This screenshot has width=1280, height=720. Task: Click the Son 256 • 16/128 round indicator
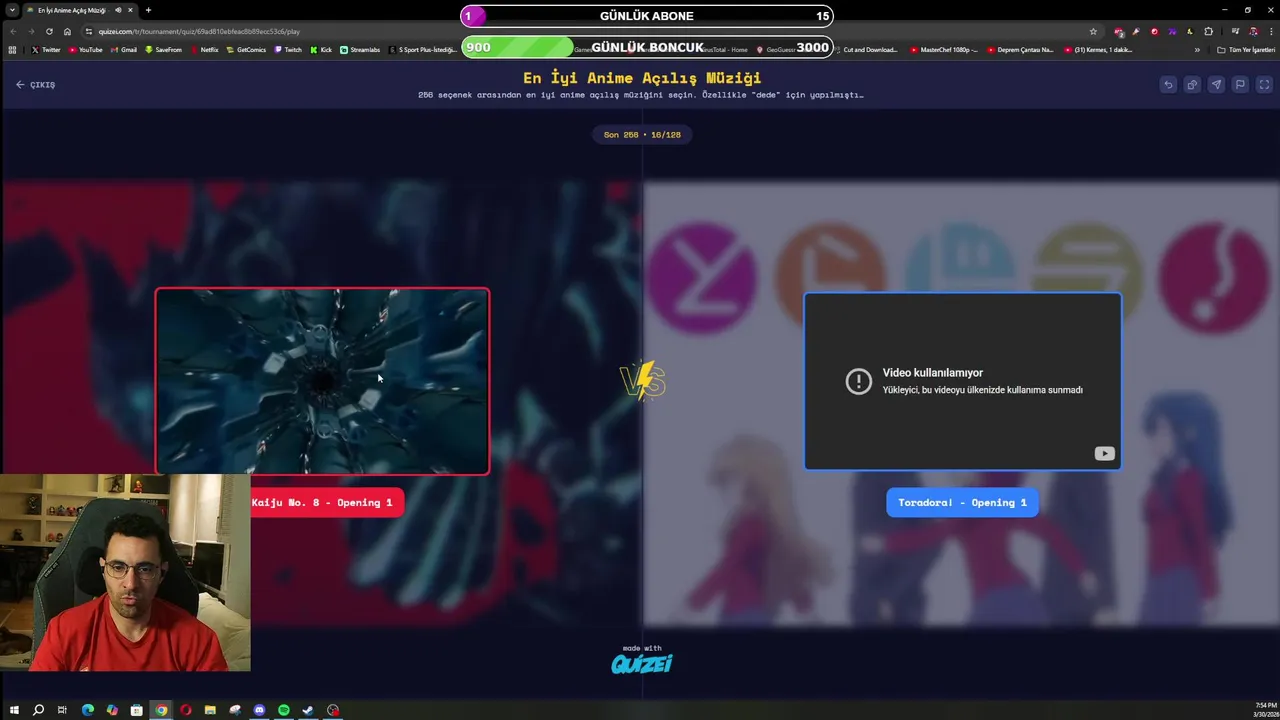[642, 134]
